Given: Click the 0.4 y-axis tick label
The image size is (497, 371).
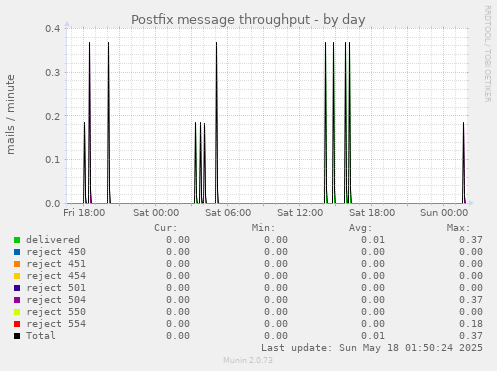Looking at the screenshot, I should [53, 28].
